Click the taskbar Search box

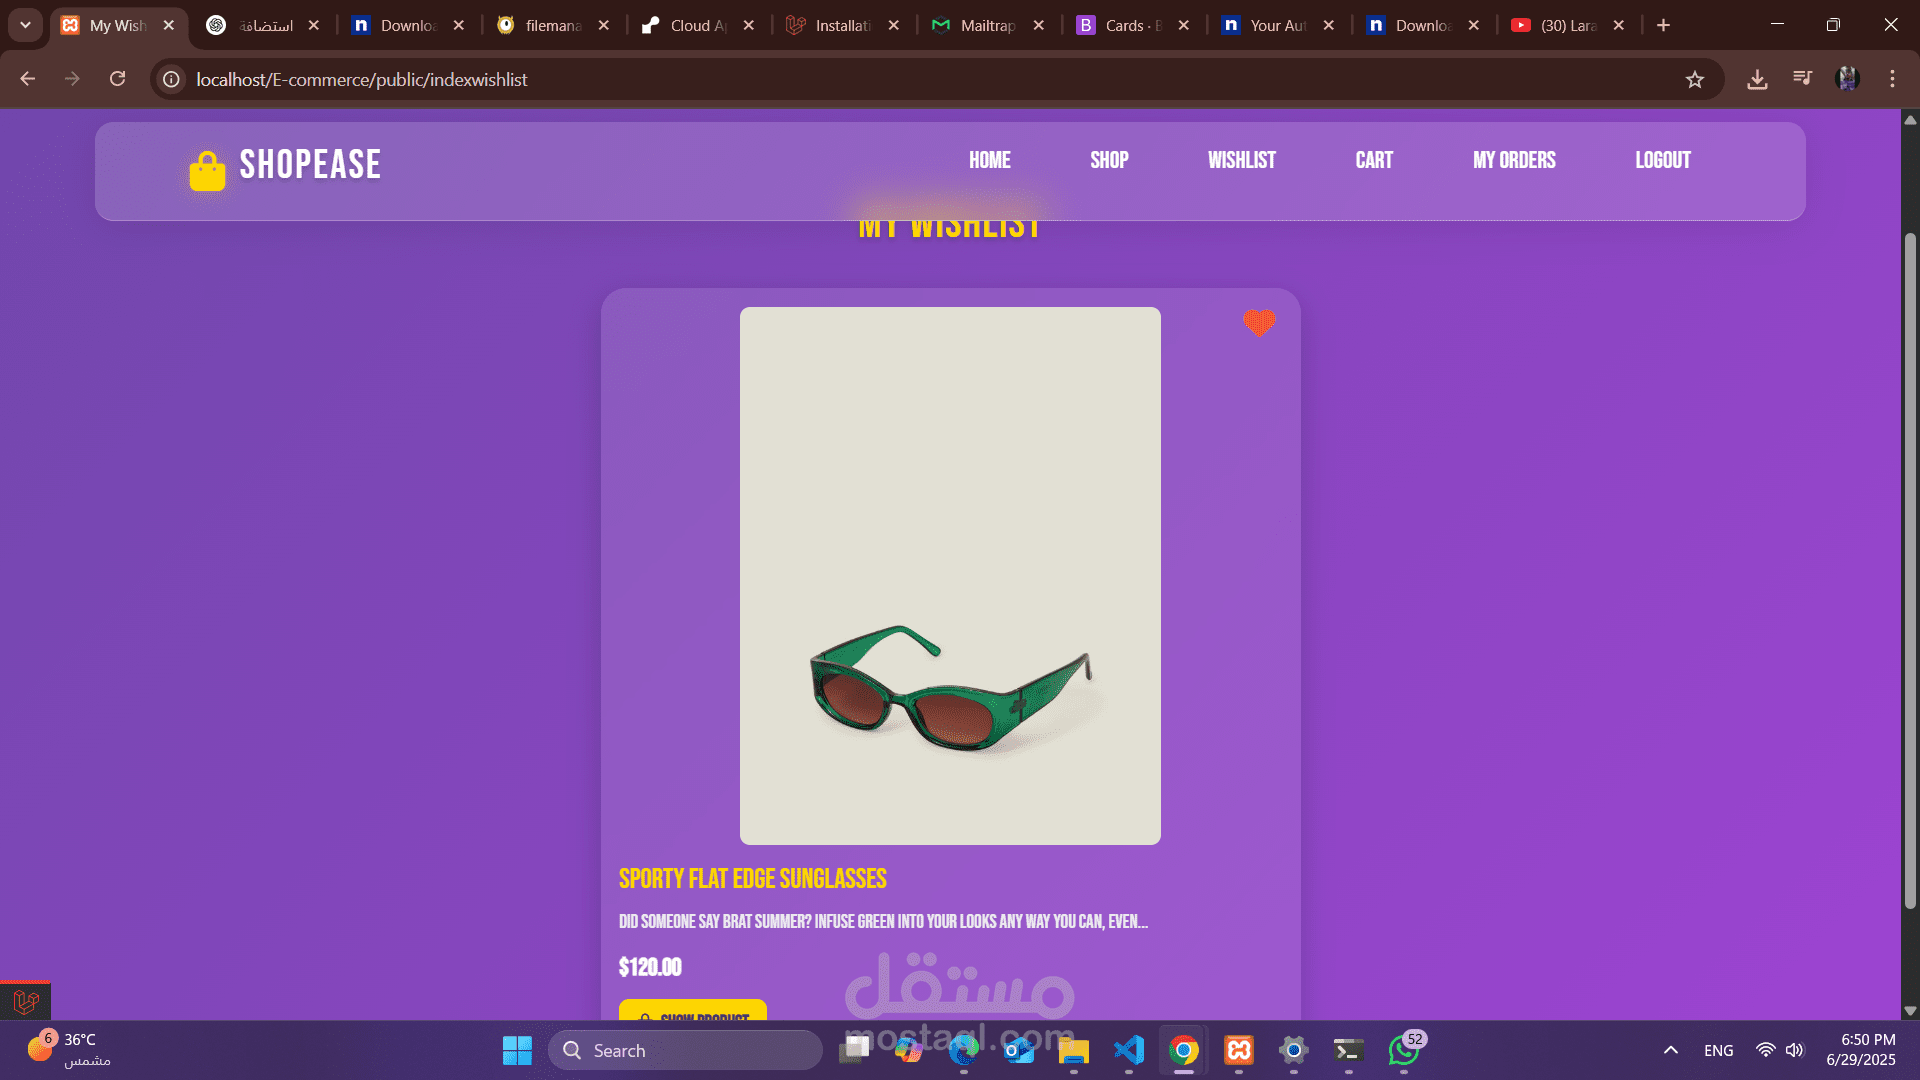(685, 1050)
